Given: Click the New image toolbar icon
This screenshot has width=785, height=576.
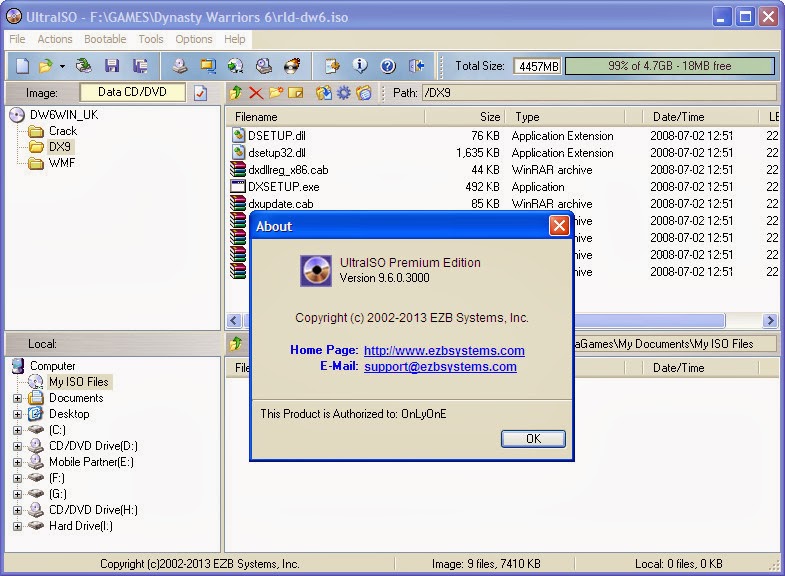Looking at the screenshot, I should 23,66.
